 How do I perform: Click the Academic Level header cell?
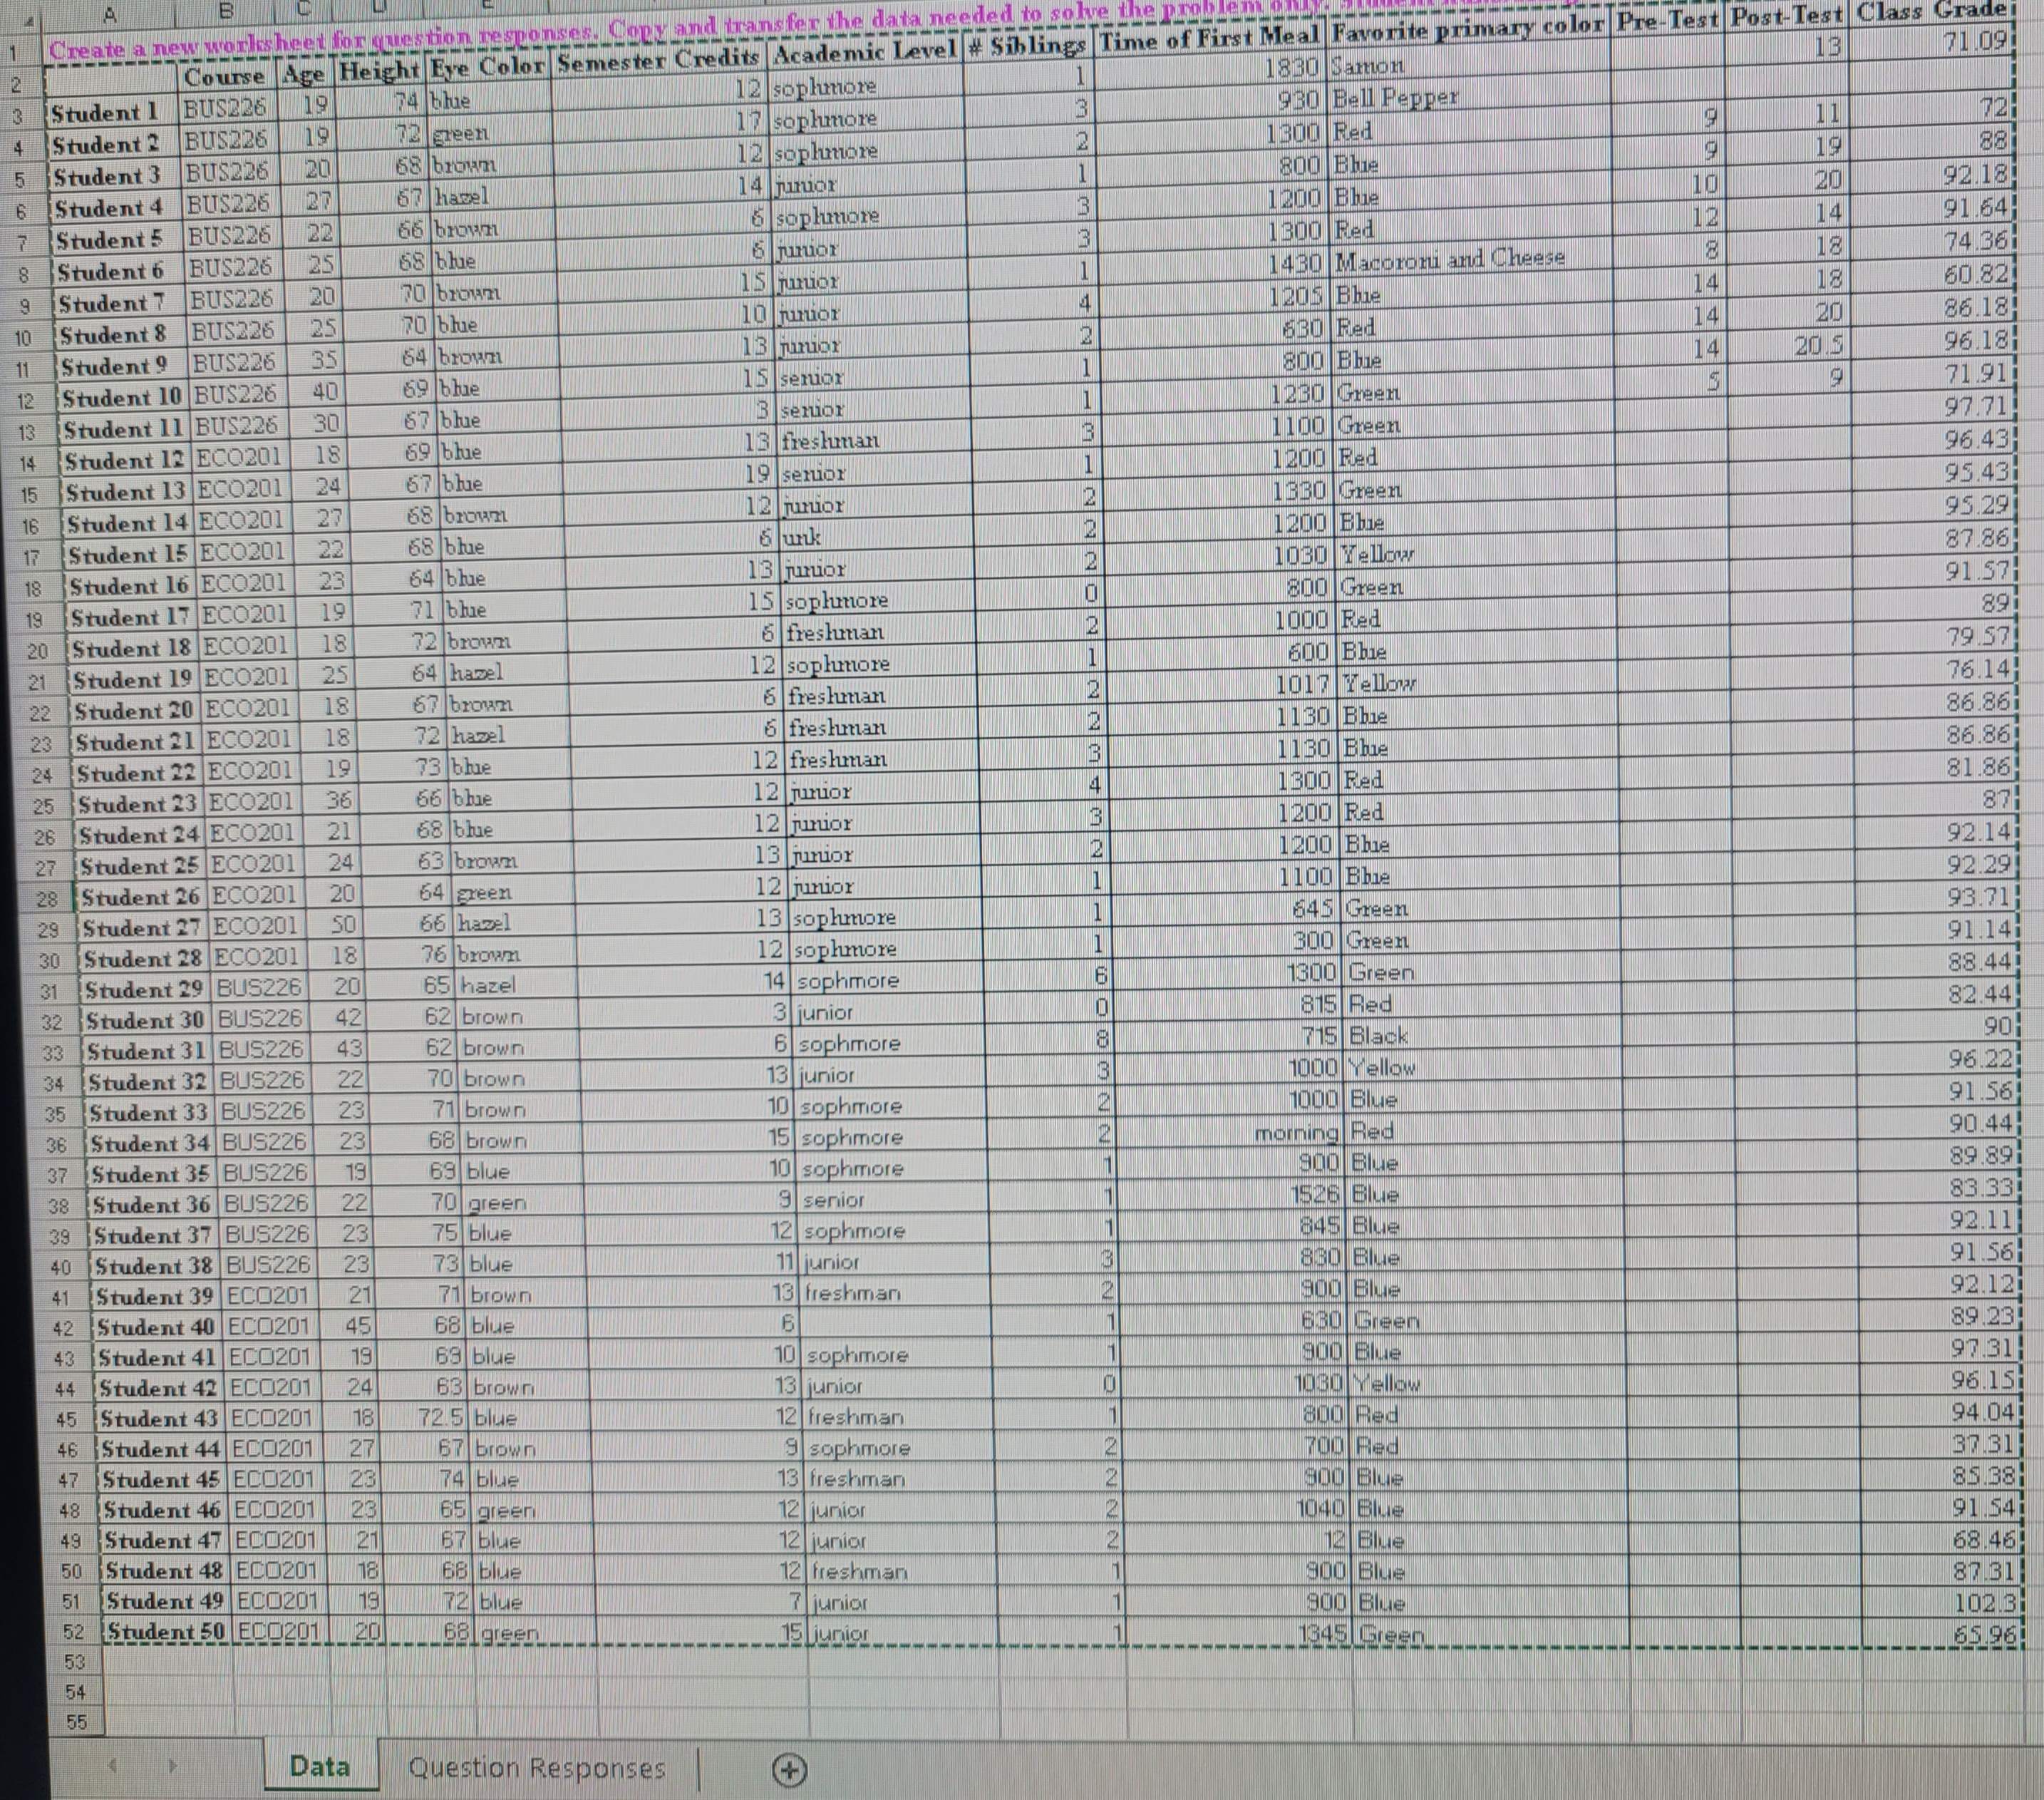[x=864, y=52]
